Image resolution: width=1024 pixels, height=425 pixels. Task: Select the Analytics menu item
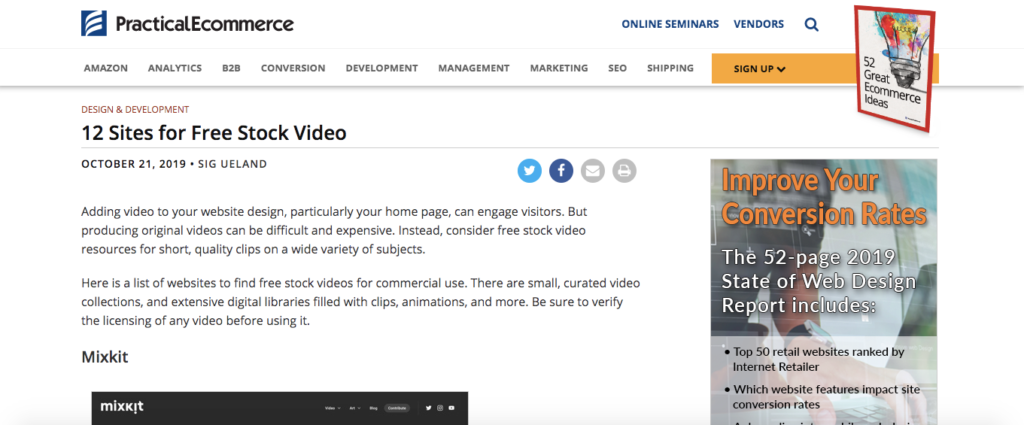(175, 68)
